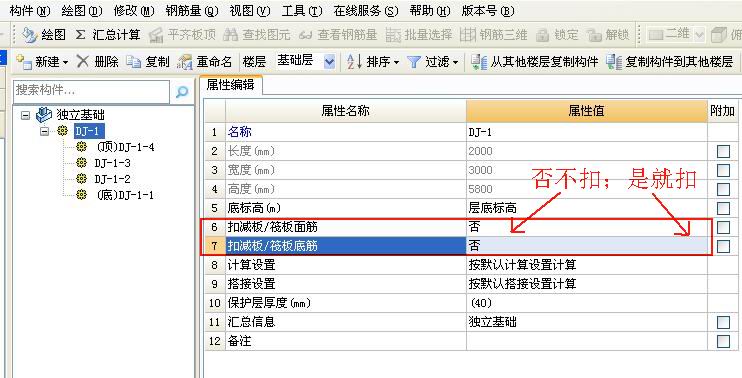This screenshot has width=742, height=378.
Task: Open the 视图(V) menu
Action: point(250,11)
